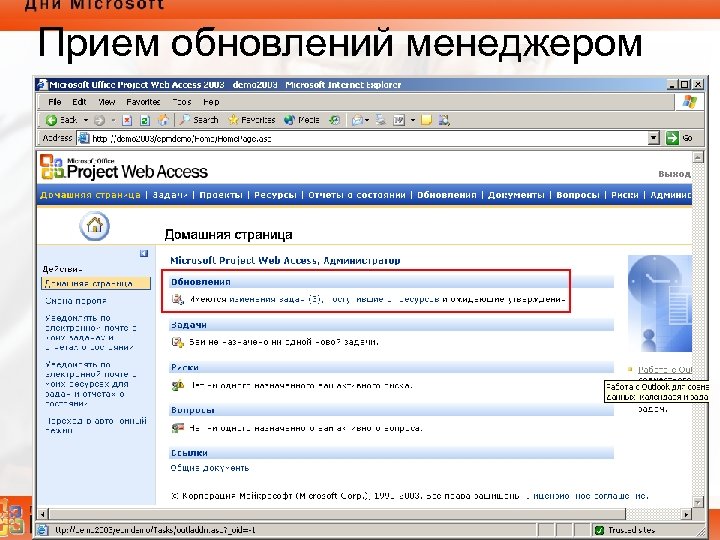This screenshot has height=540, width=720.
Task: Open the View menu
Action: point(107,102)
